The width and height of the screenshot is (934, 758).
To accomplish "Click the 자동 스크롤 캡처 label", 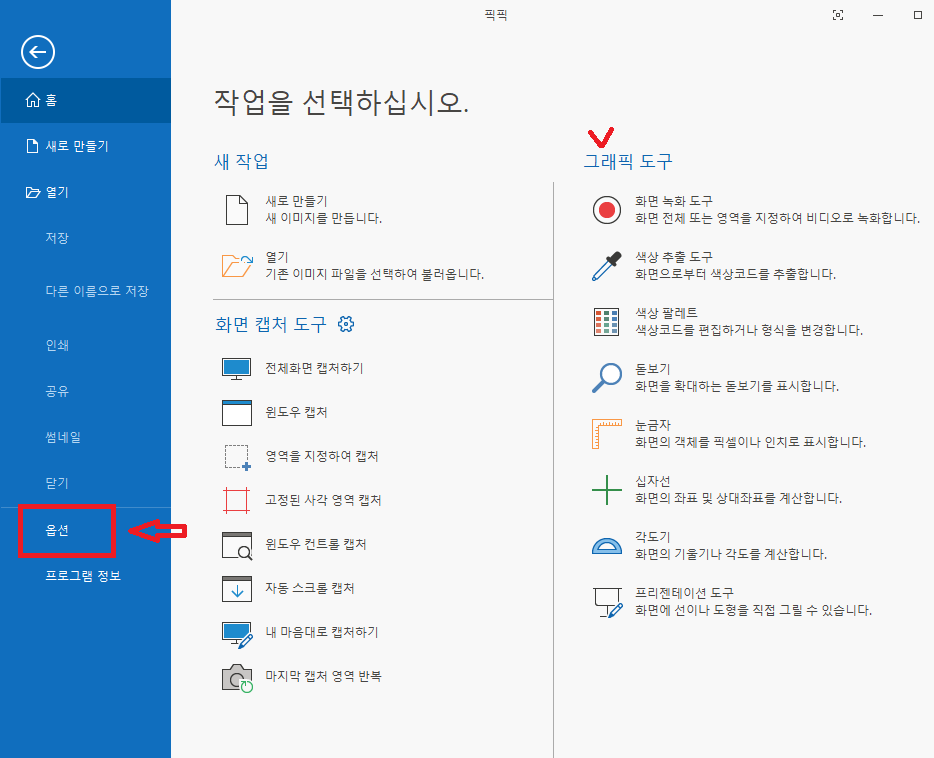I will click(310, 588).
